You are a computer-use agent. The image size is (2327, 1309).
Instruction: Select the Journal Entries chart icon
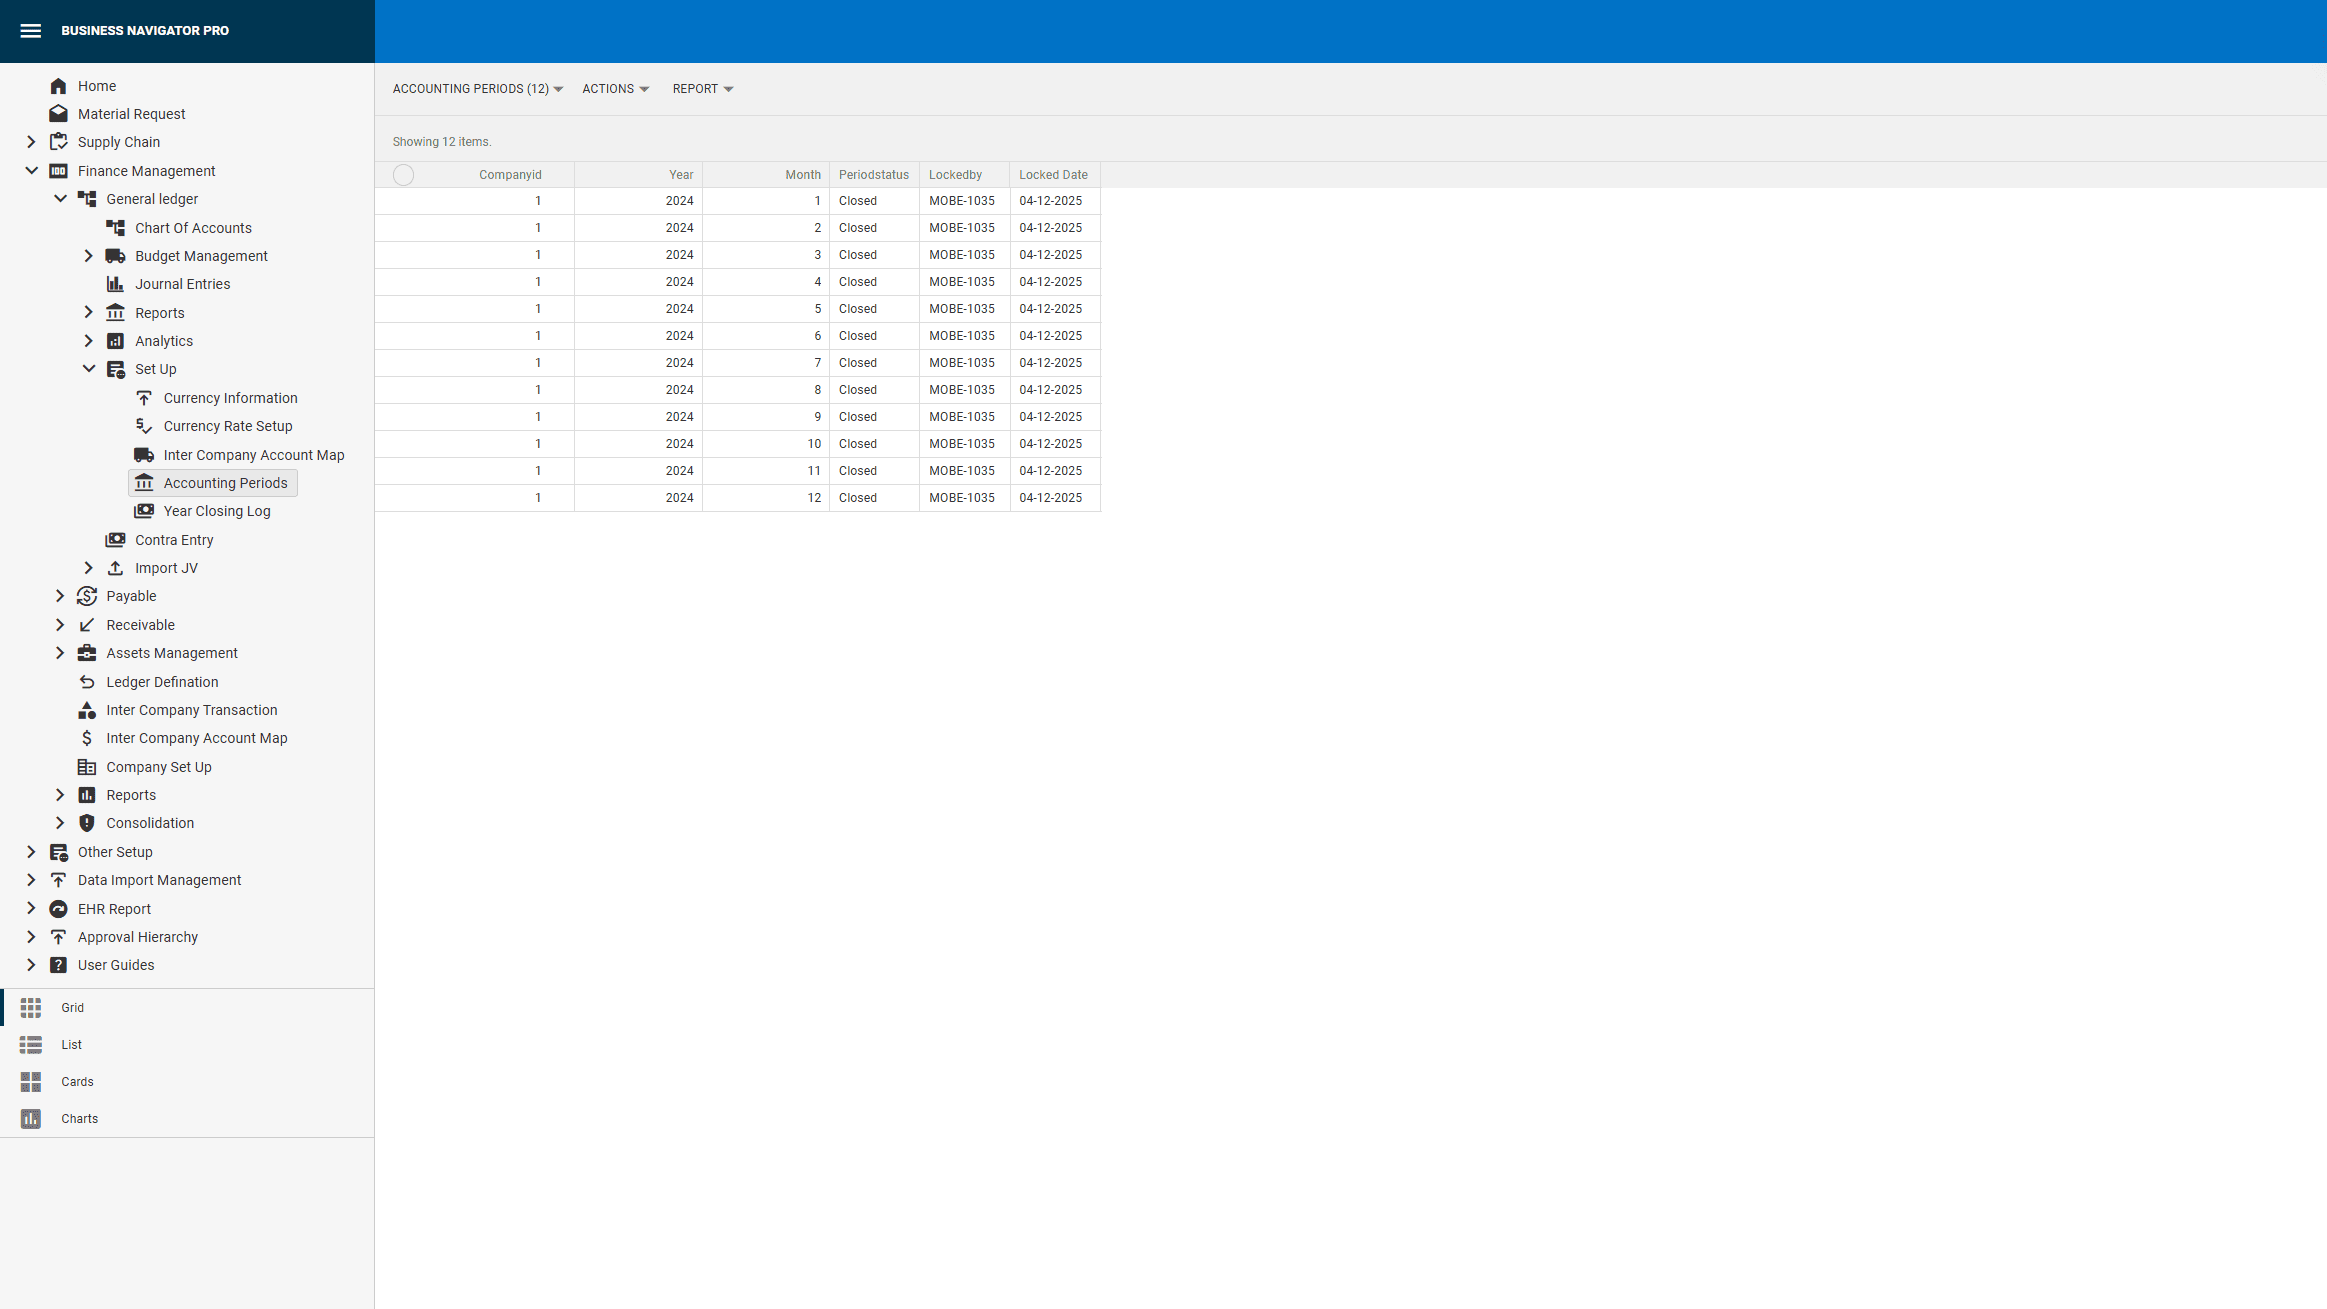coord(115,284)
